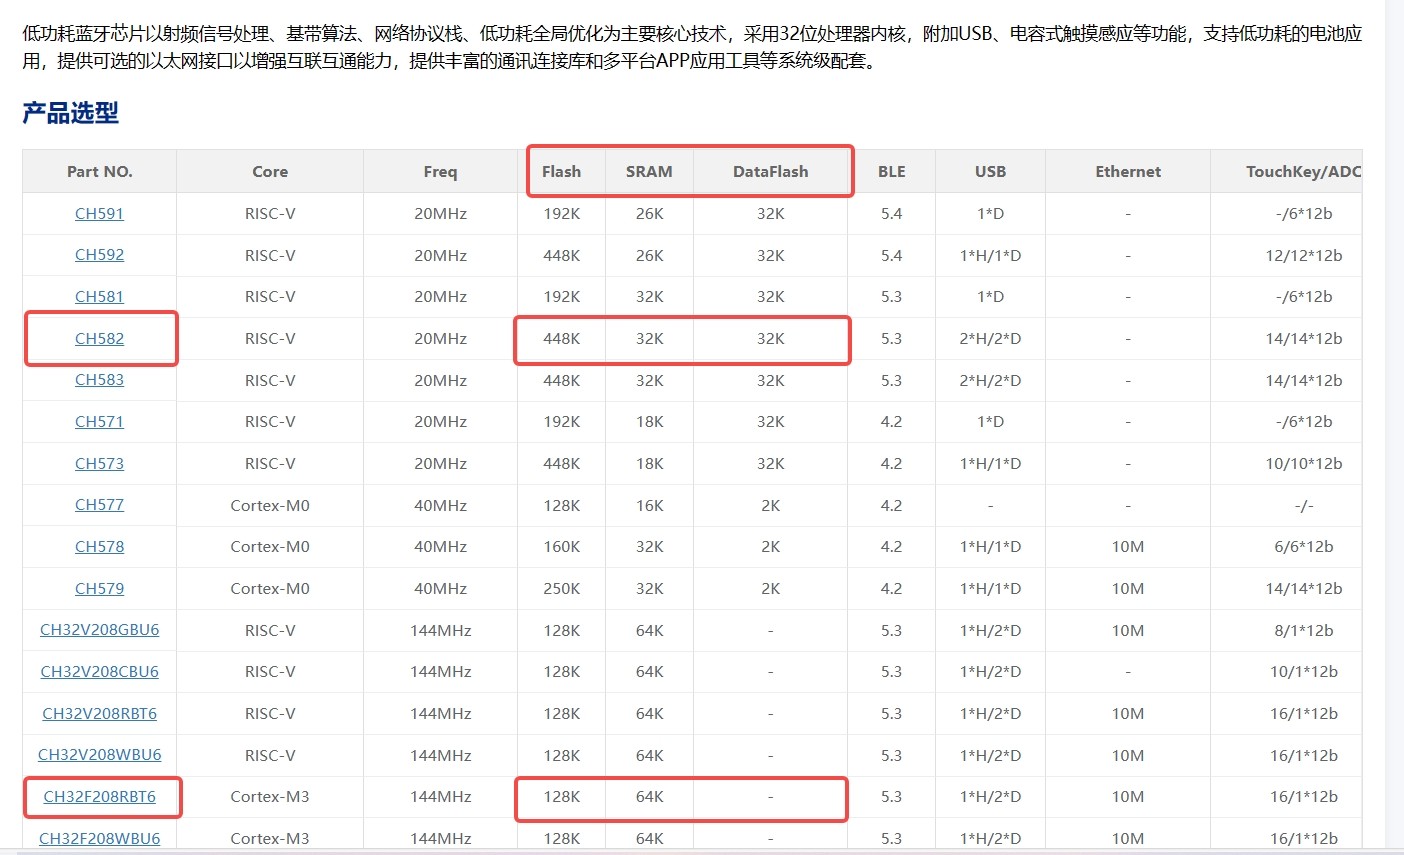
Task: Open the CH32V208WBU6 link
Action: [99, 754]
